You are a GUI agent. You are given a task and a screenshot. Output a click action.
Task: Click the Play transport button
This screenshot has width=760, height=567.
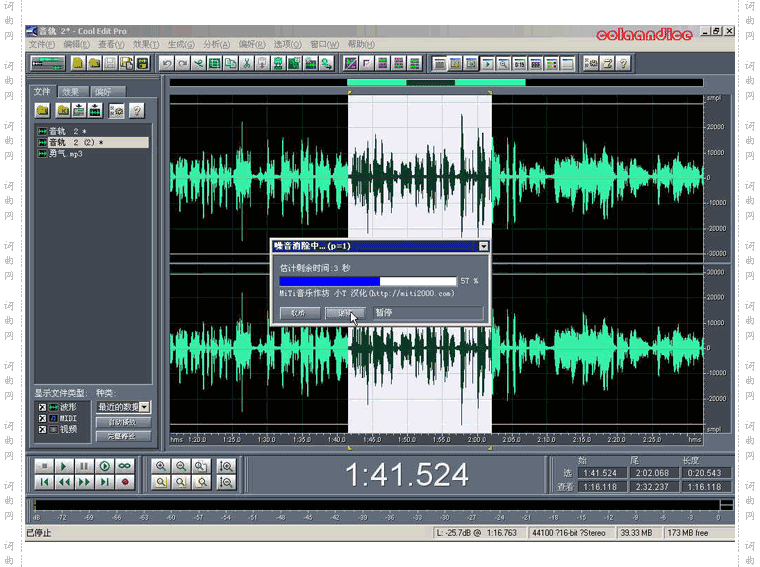[63, 466]
